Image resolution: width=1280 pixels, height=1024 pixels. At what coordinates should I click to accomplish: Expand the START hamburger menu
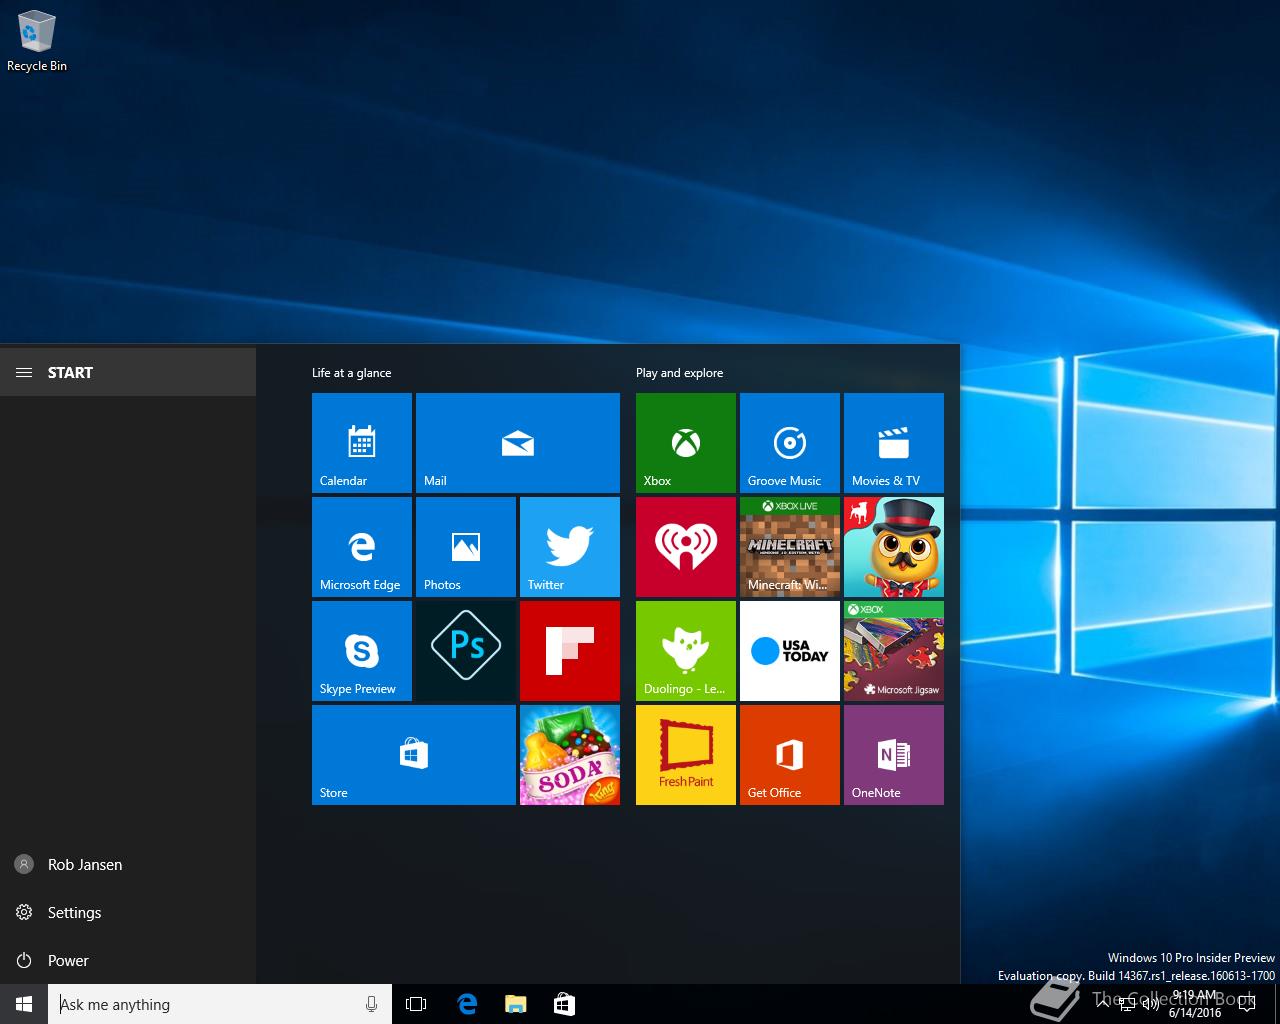pos(24,373)
